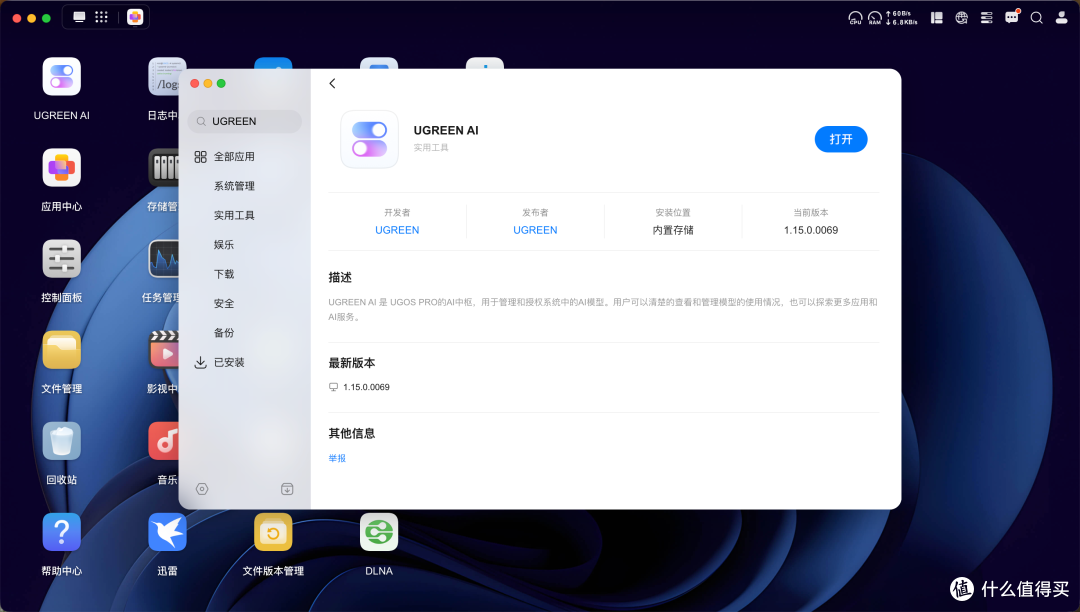Open the message notifications icon
Viewport: 1080px width, 612px height.
point(1012,17)
